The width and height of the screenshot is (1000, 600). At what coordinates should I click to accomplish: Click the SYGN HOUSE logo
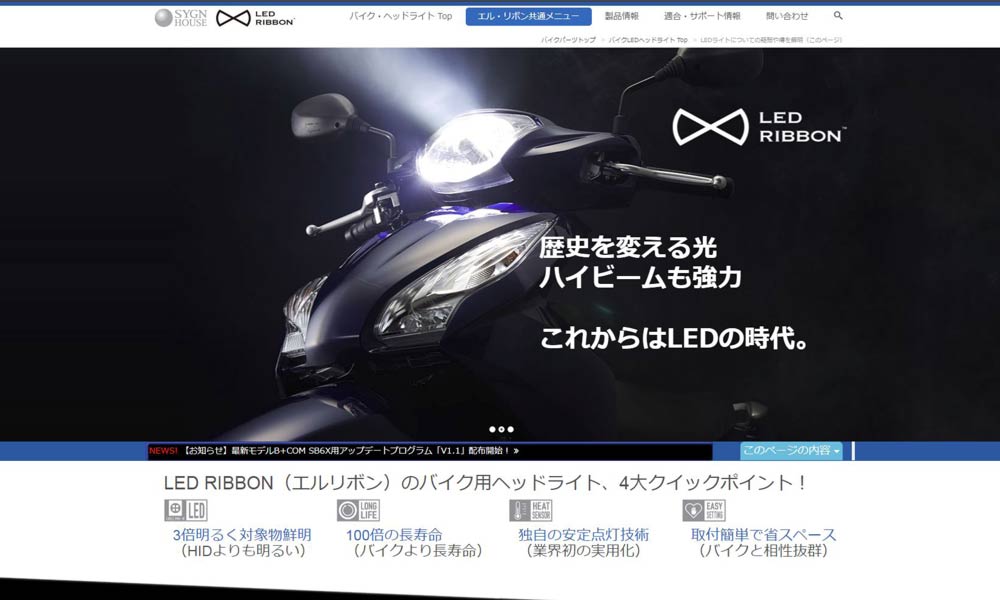click(181, 18)
